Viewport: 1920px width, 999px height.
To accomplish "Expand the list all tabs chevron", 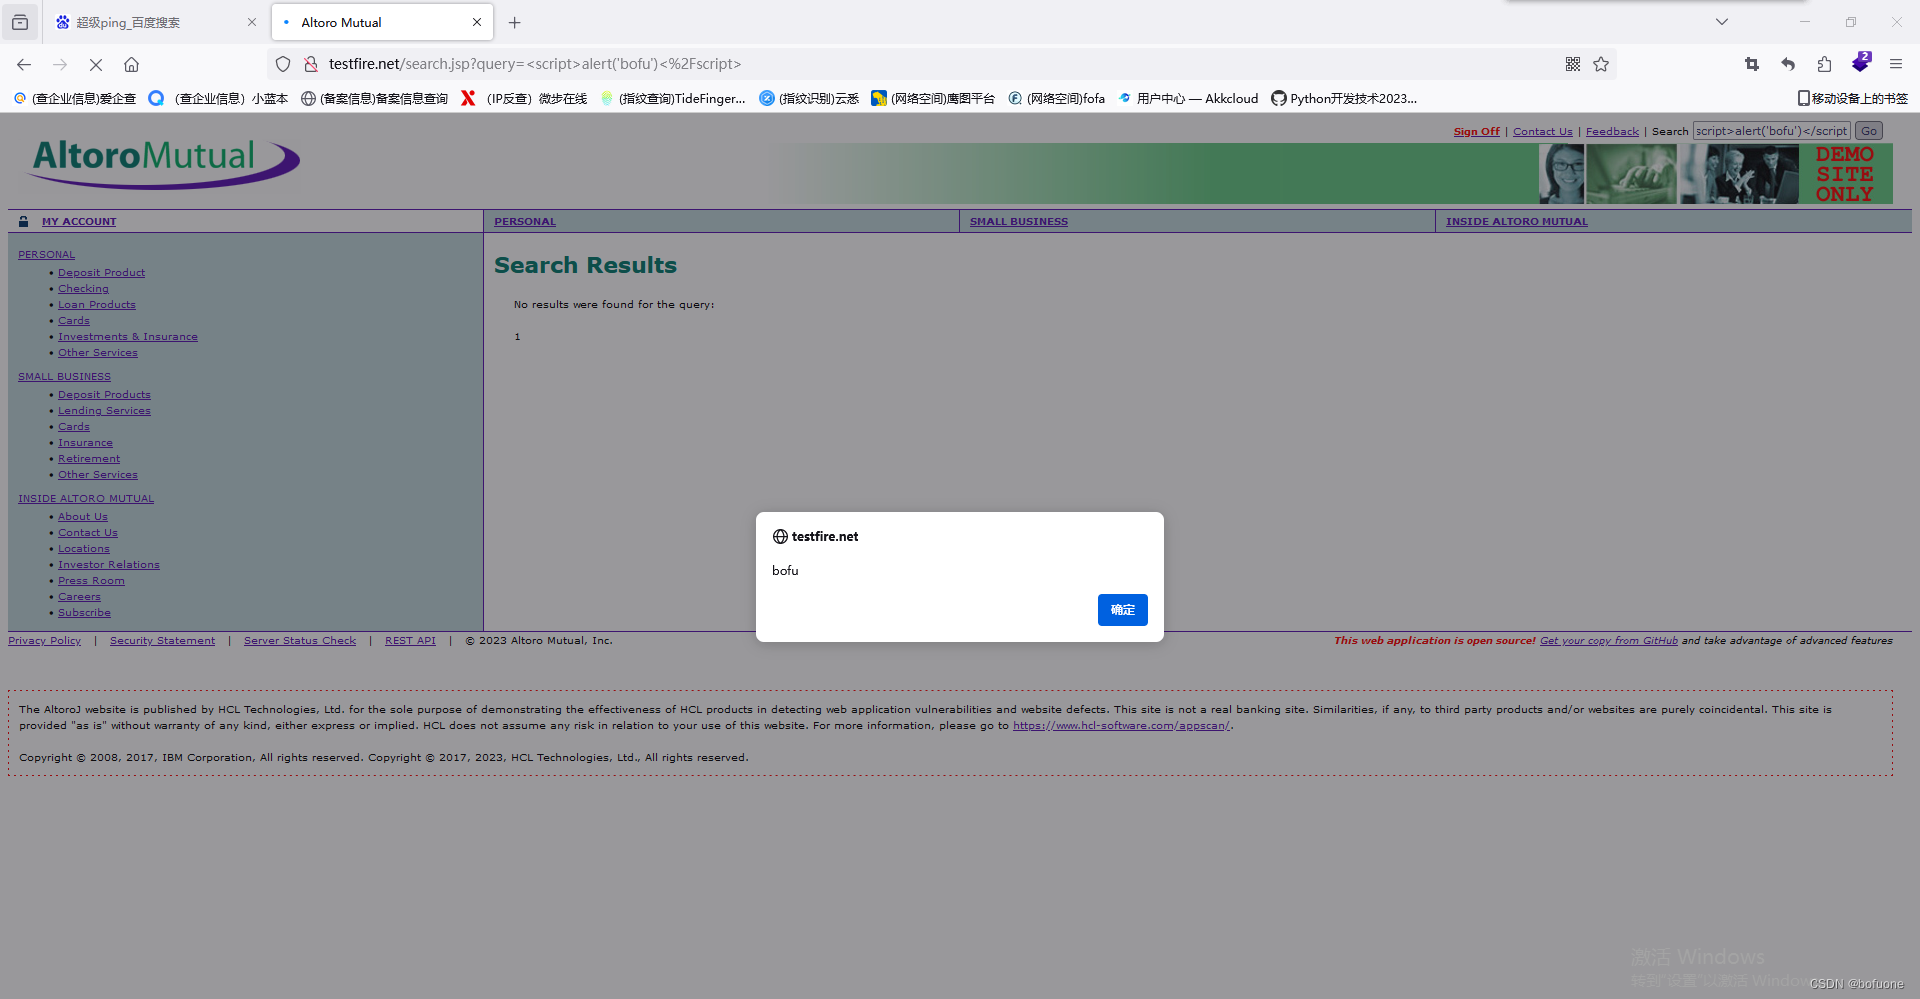I will (x=1722, y=22).
